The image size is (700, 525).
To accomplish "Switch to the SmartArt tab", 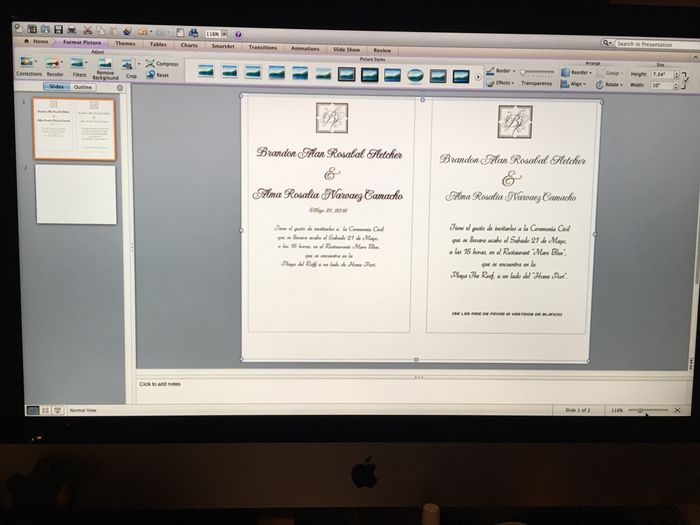I will 223,46.
